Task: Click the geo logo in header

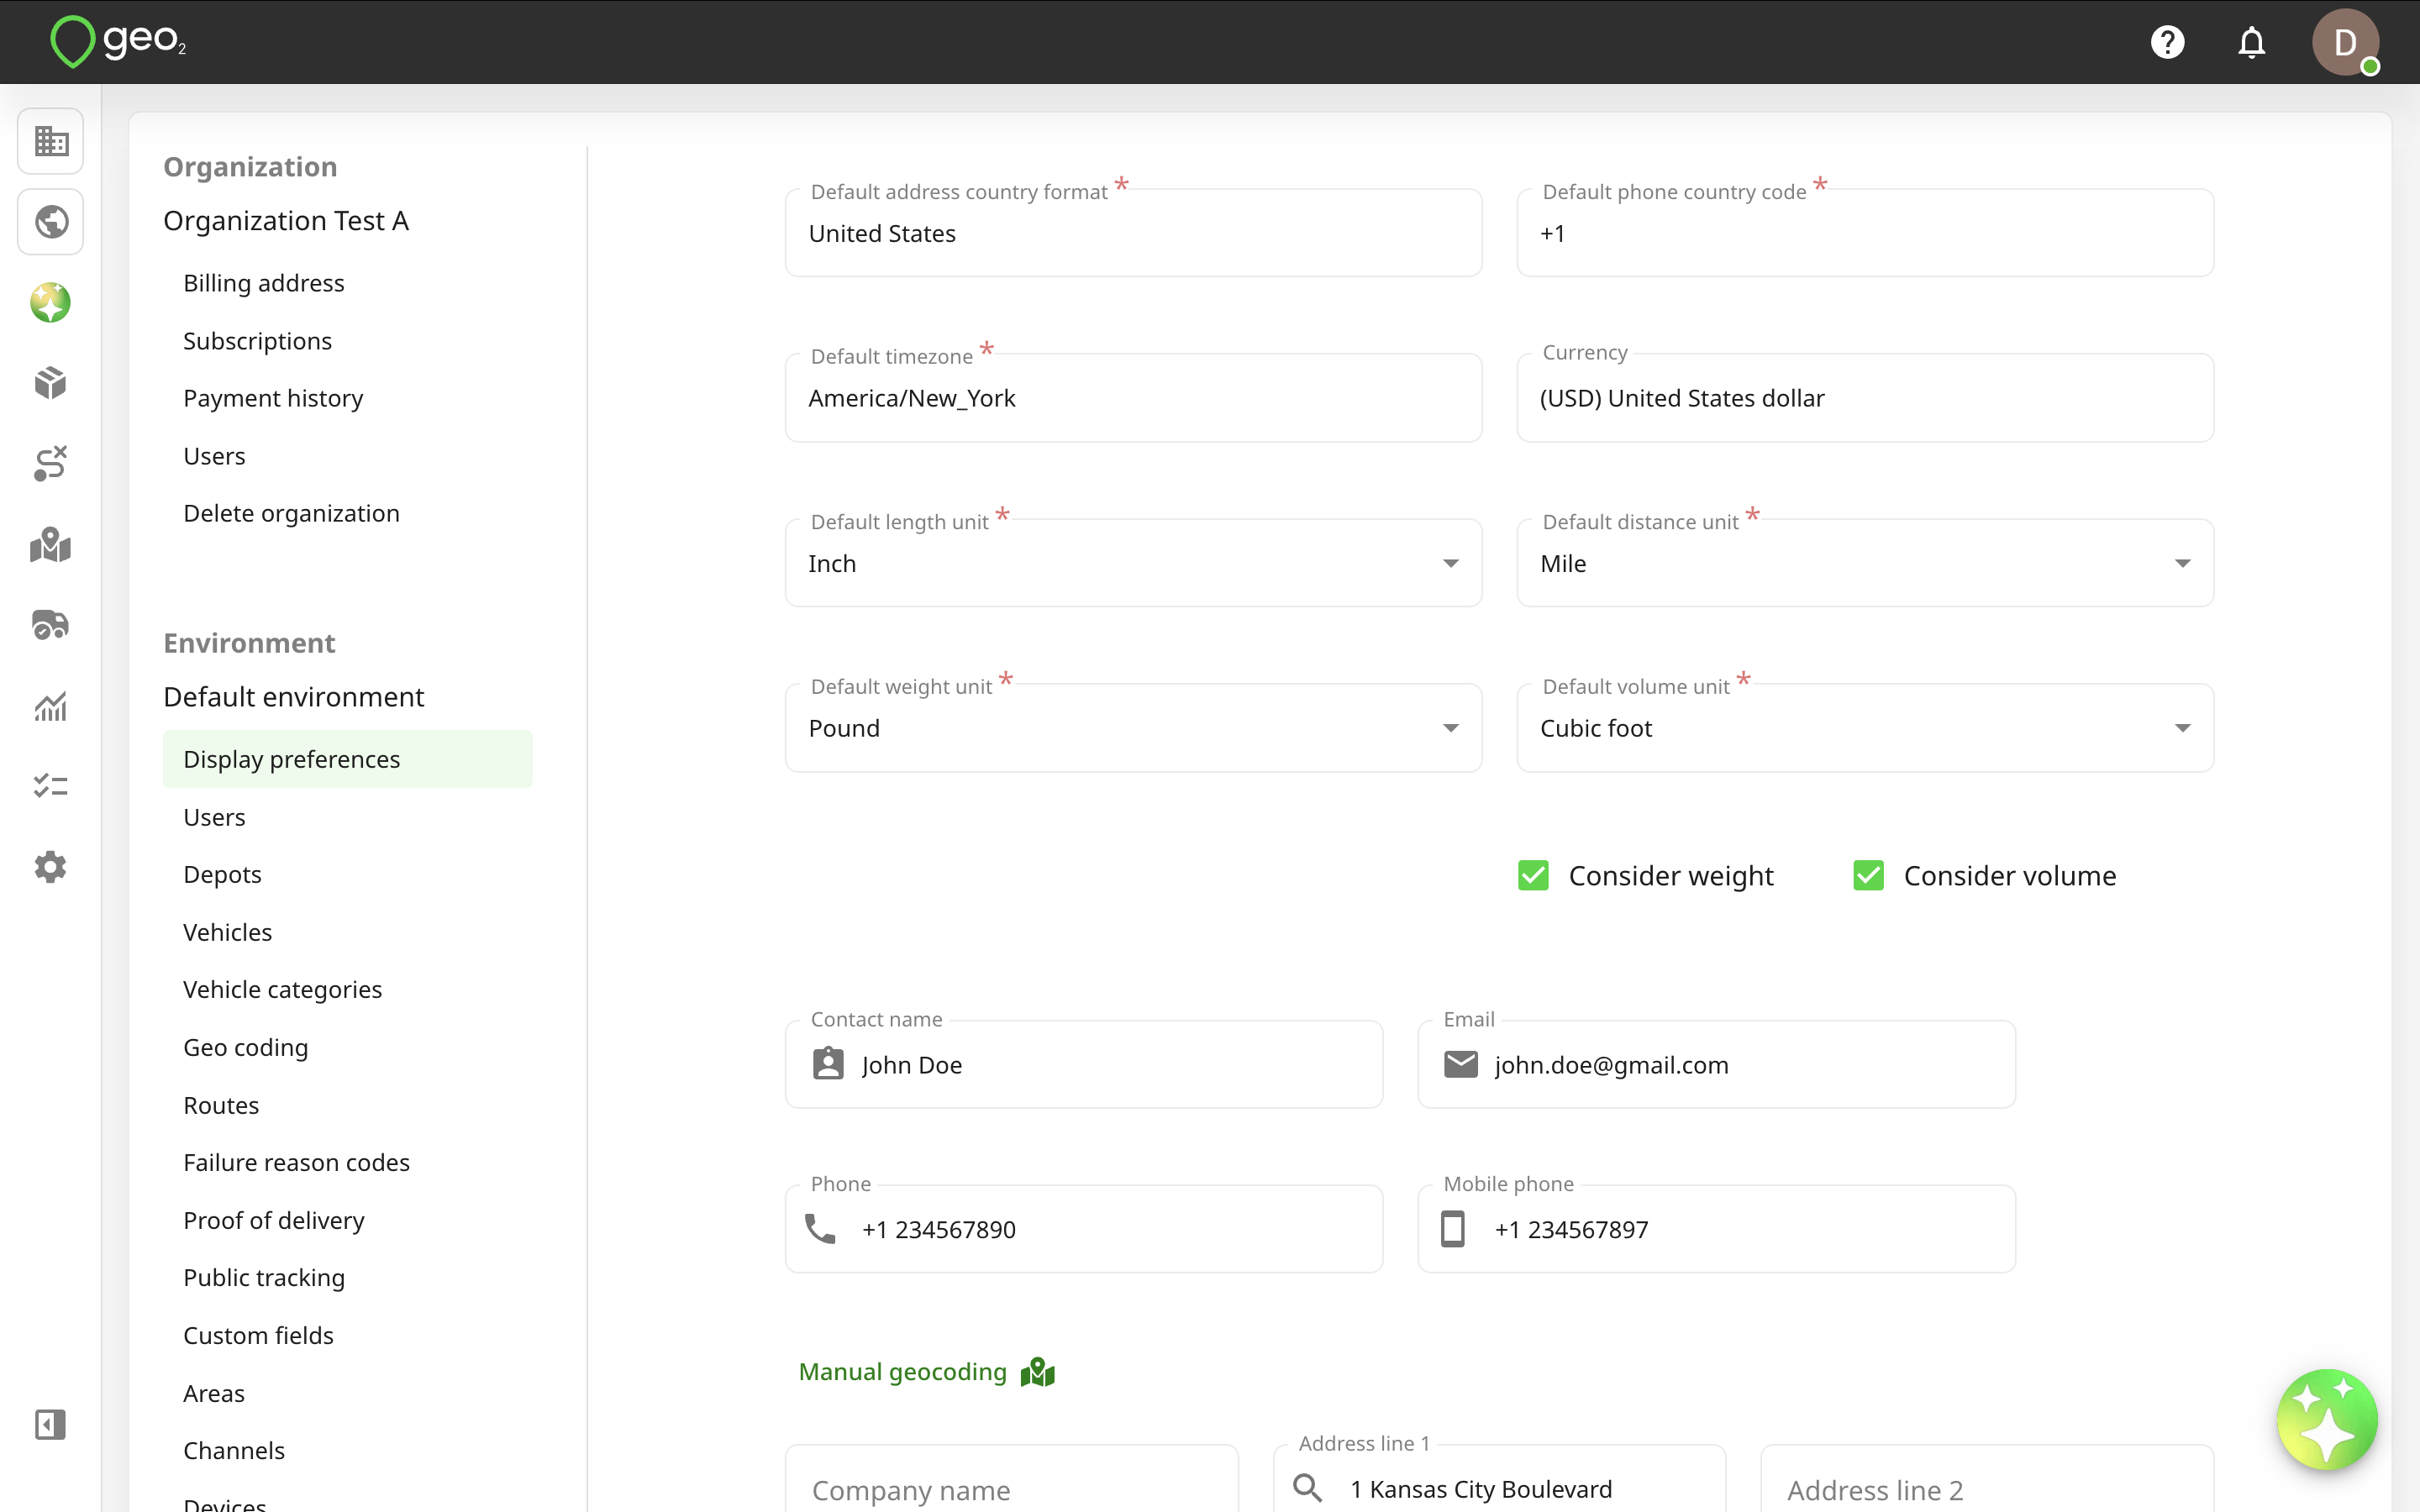Action: click(x=118, y=41)
